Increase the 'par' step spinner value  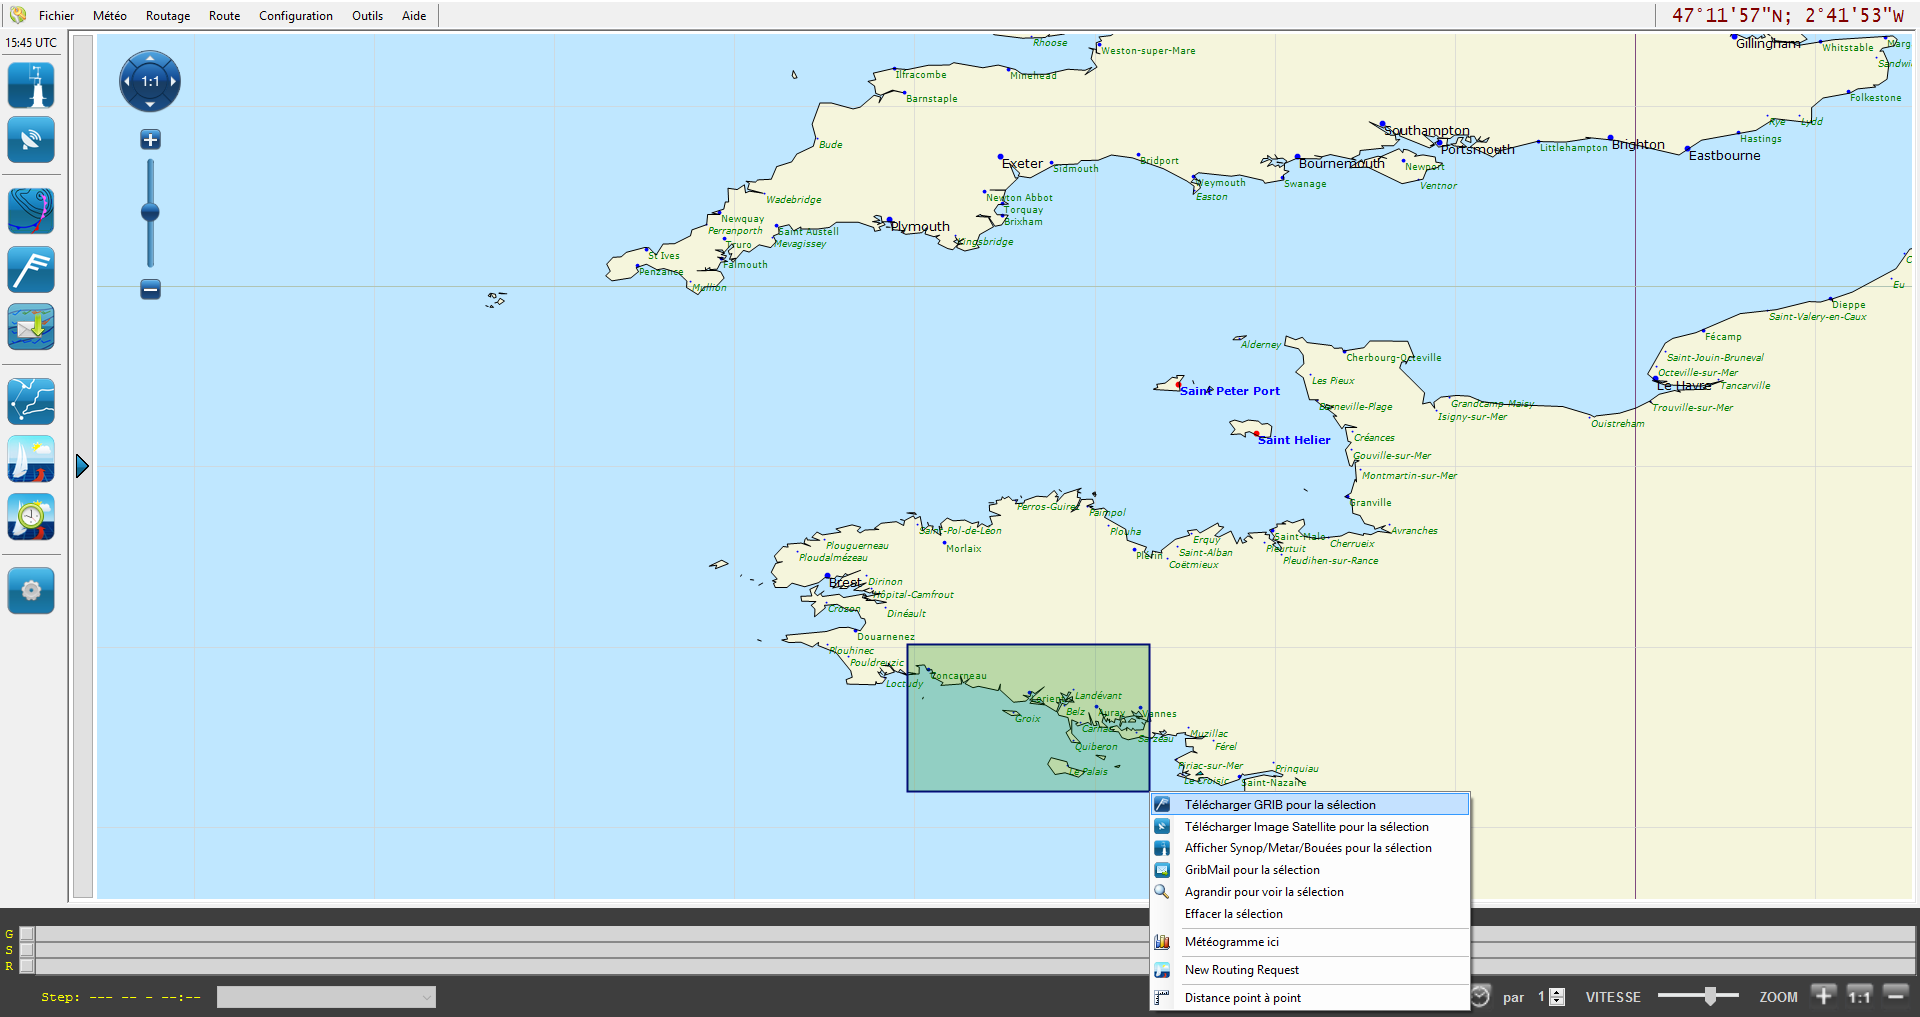(1557, 992)
